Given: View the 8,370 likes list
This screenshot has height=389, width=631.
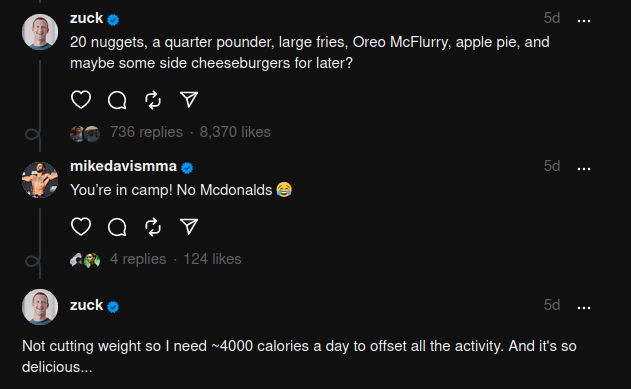Looking at the screenshot, I should [235, 132].
